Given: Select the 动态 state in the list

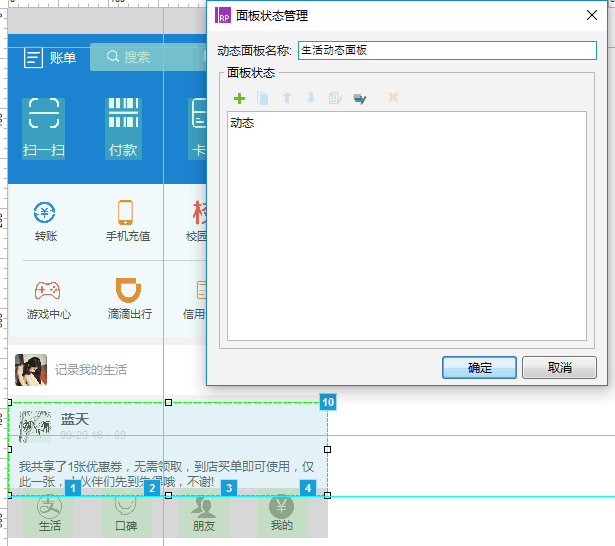Looking at the screenshot, I should 242,123.
